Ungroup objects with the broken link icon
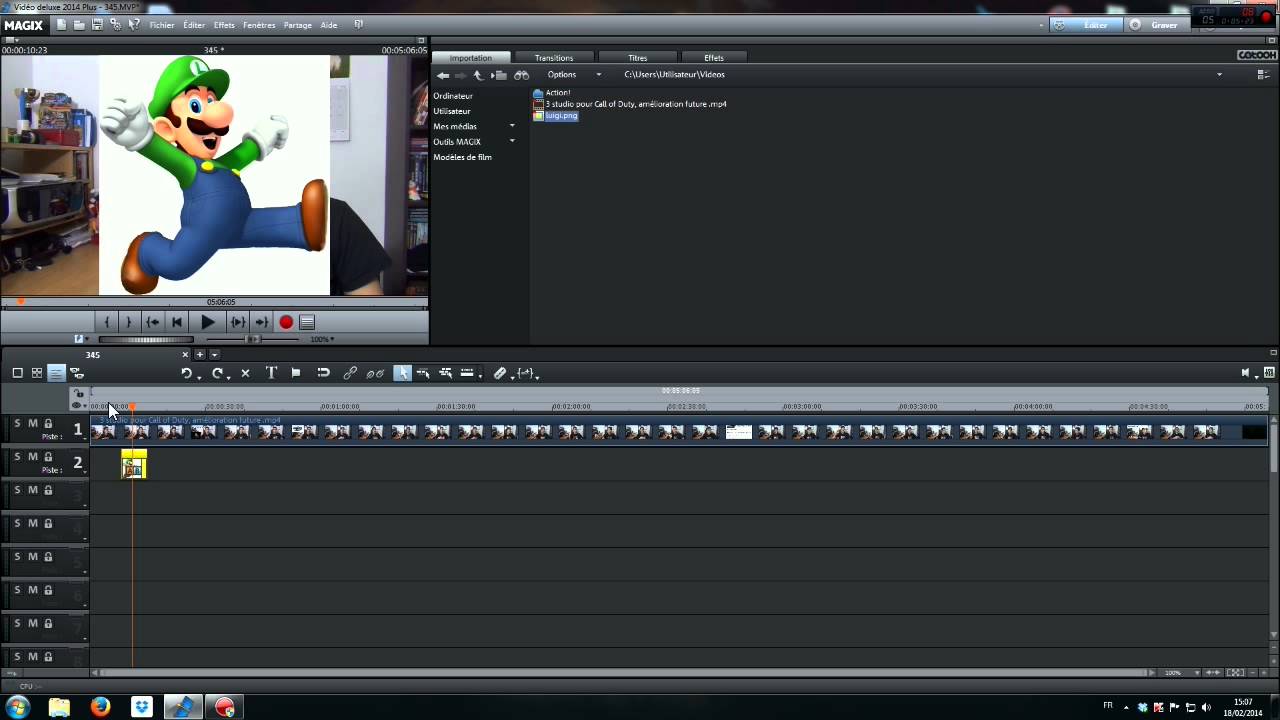This screenshot has height=720, width=1280. click(x=375, y=373)
